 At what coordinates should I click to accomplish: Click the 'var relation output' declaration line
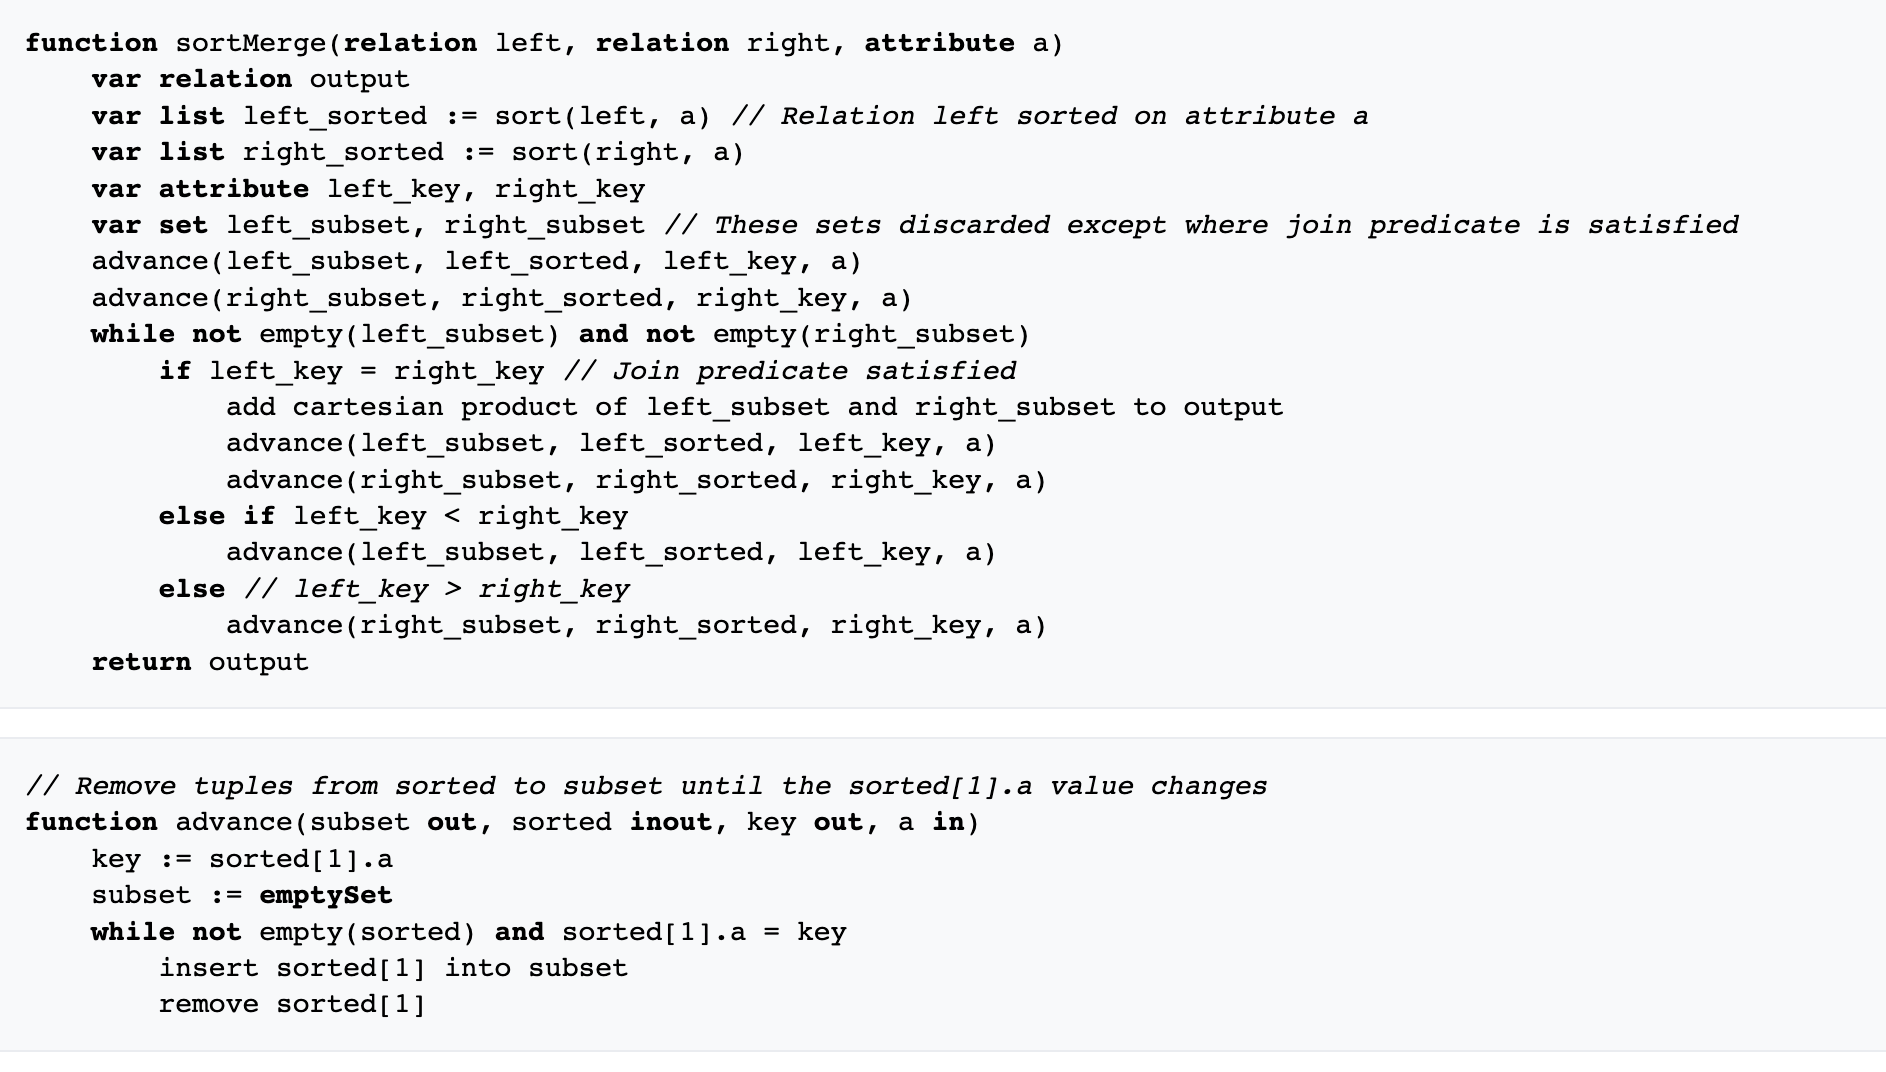(250, 79)
